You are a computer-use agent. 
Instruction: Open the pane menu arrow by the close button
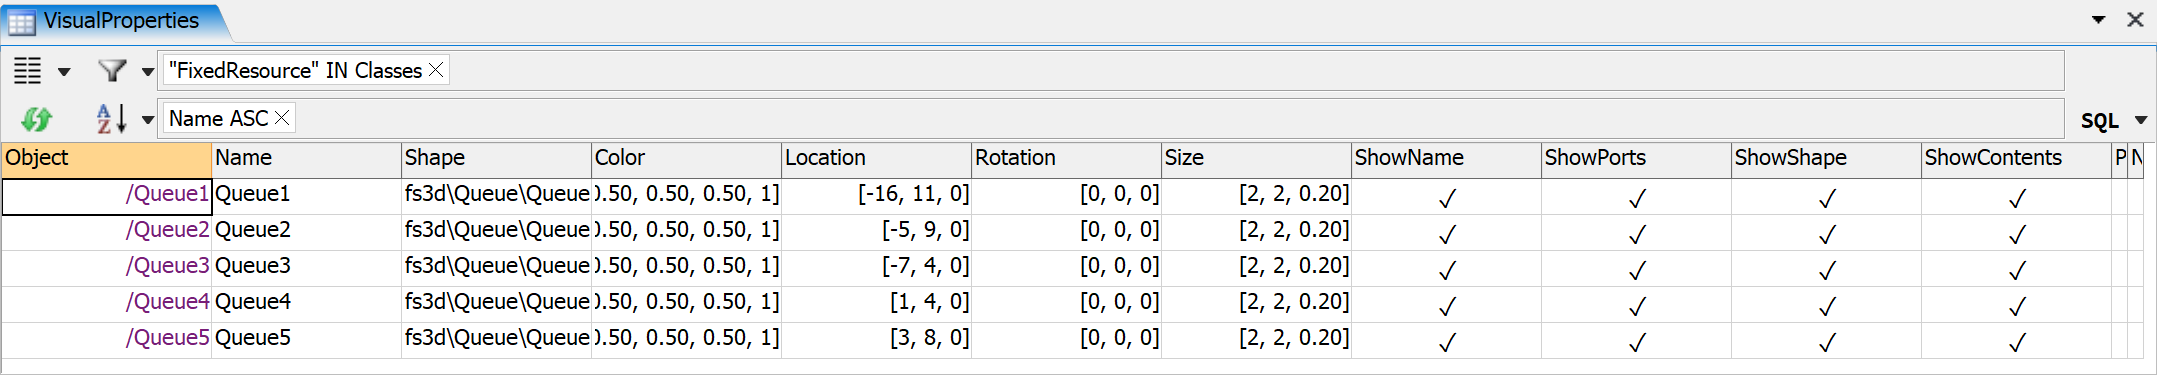tap(2099, 20)
